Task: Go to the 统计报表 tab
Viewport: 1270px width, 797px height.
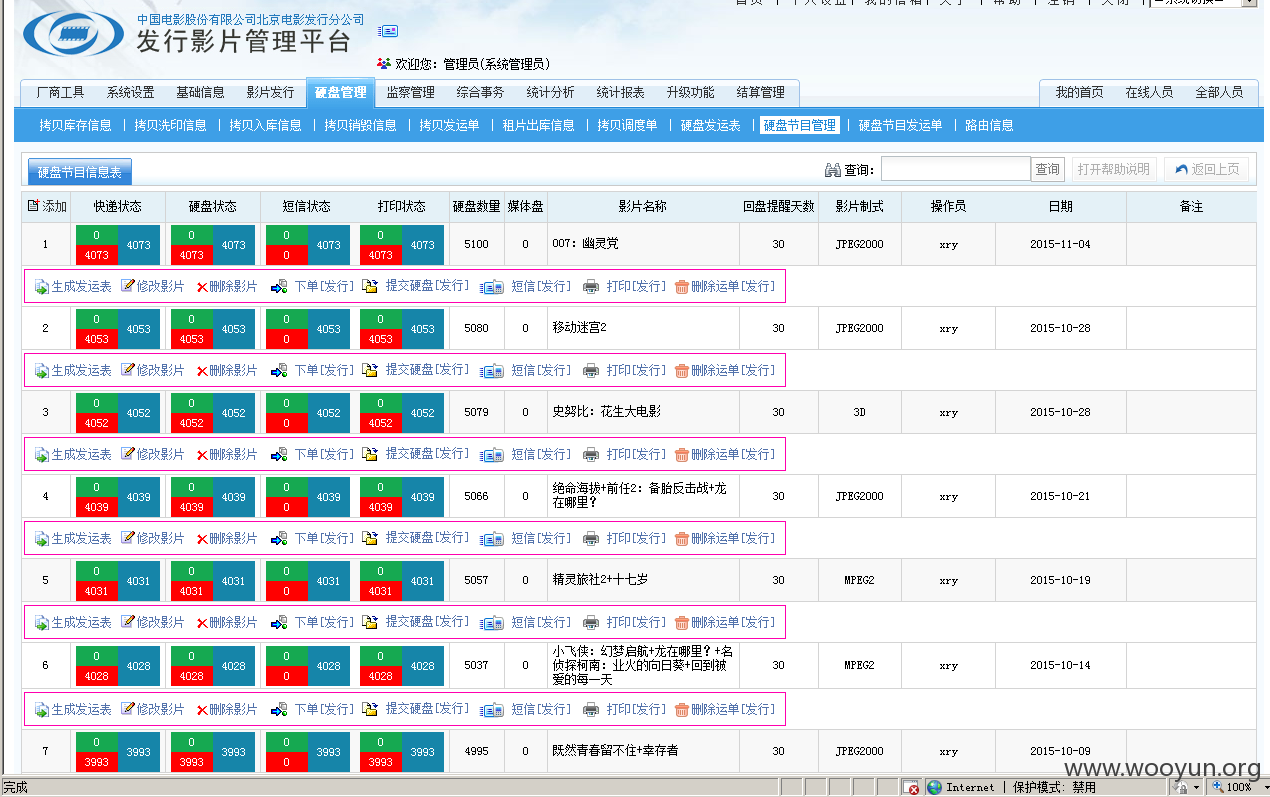Action: (x=620, y=93)
